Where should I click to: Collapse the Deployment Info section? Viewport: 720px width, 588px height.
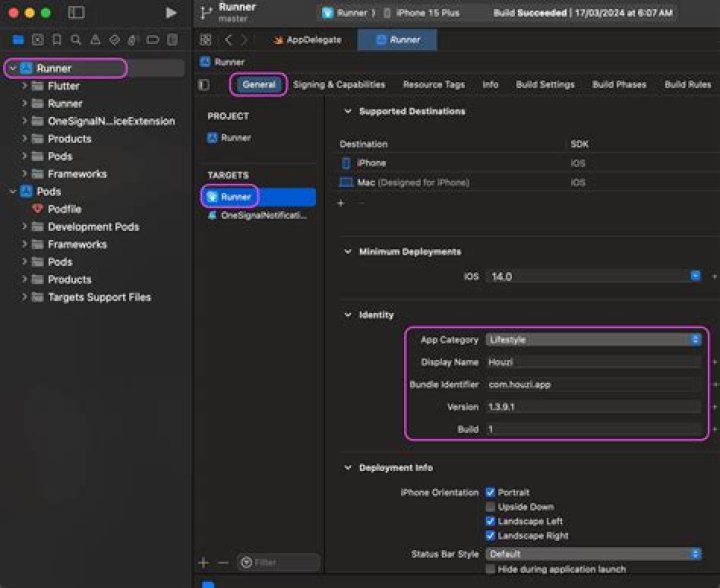(x=348, y=468)
